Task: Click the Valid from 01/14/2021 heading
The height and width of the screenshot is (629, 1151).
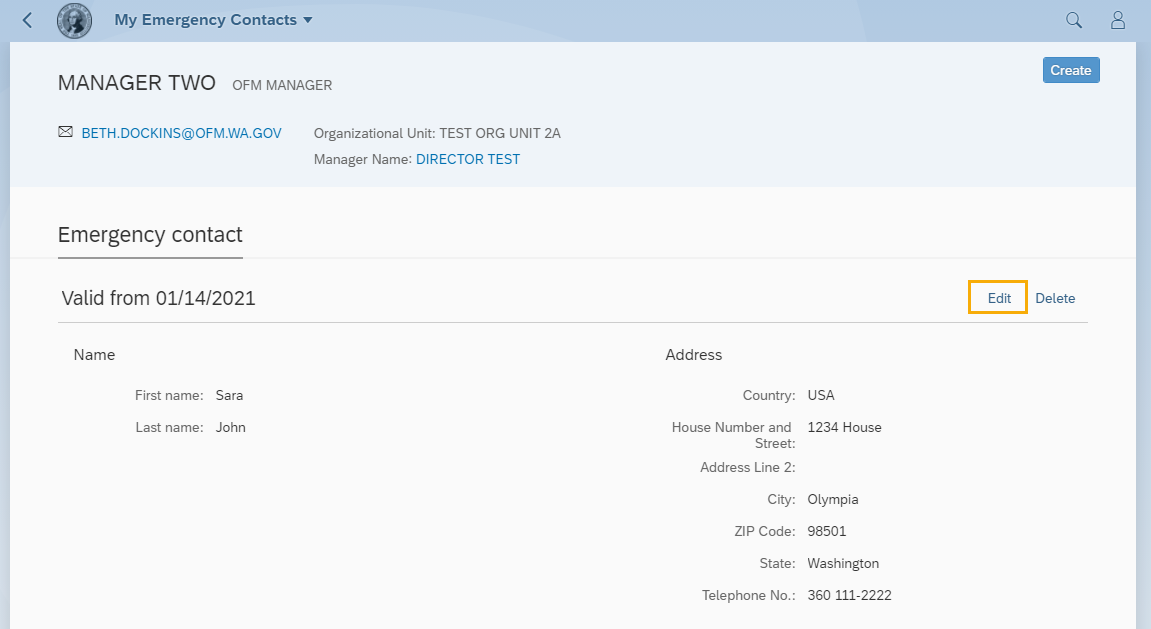Action: pos(158,298)
